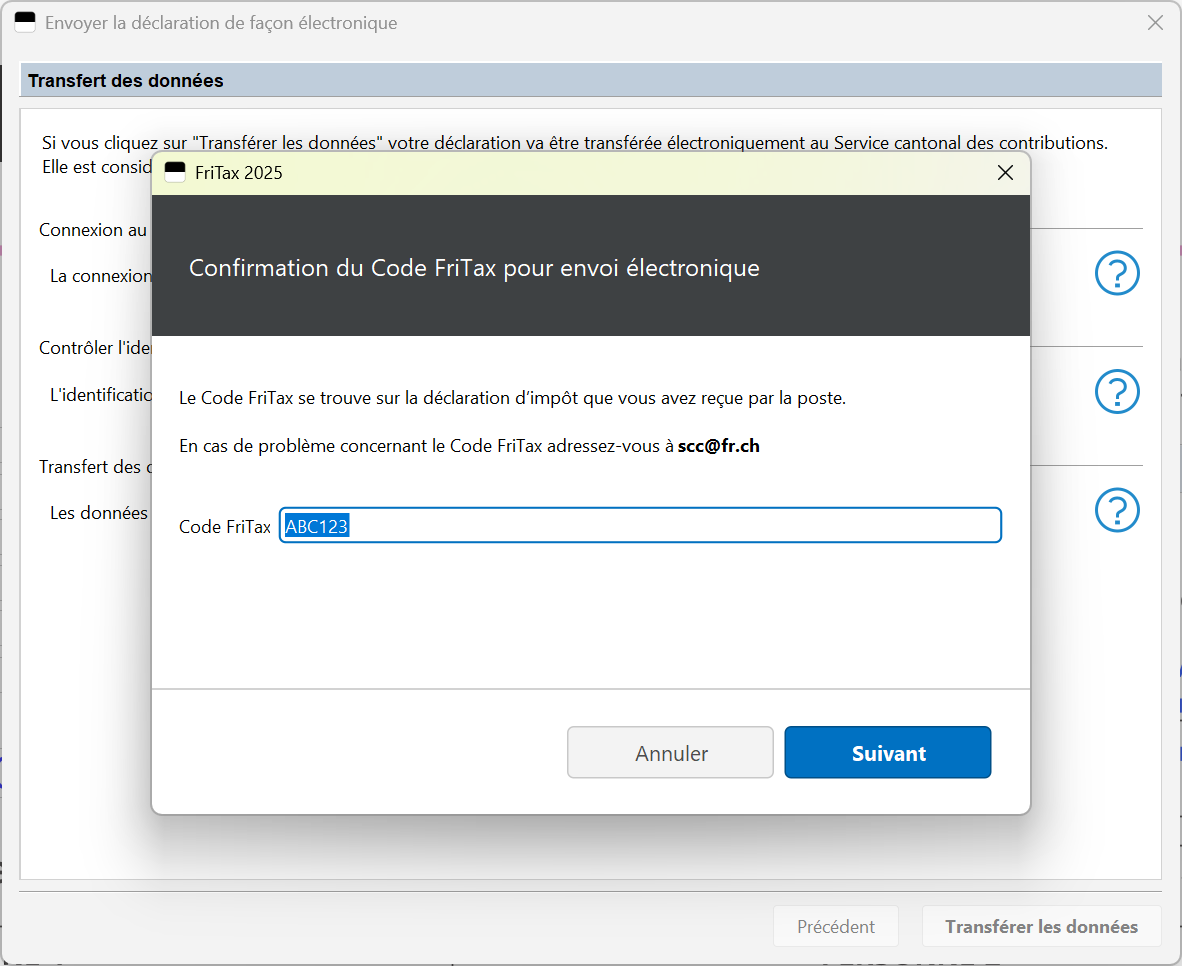This screenshot has width=1182, height=966.
Task: Click 'La connexion' text in background window
Action: tap(101, 276)
